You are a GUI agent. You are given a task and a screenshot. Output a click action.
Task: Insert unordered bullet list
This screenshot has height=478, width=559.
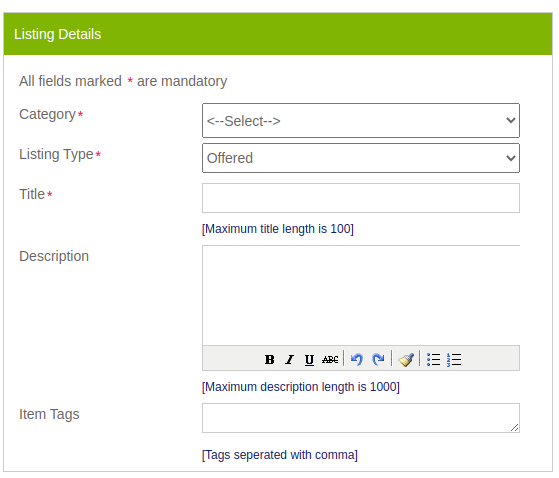434,359
